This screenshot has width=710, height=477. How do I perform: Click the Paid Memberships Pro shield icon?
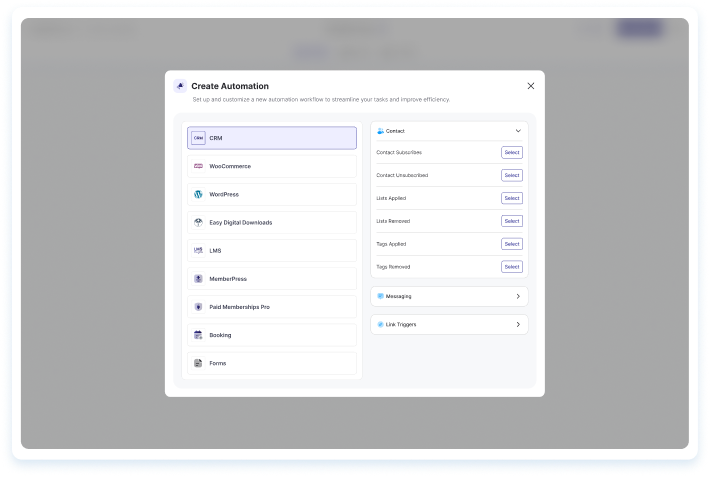pos(198,307)
